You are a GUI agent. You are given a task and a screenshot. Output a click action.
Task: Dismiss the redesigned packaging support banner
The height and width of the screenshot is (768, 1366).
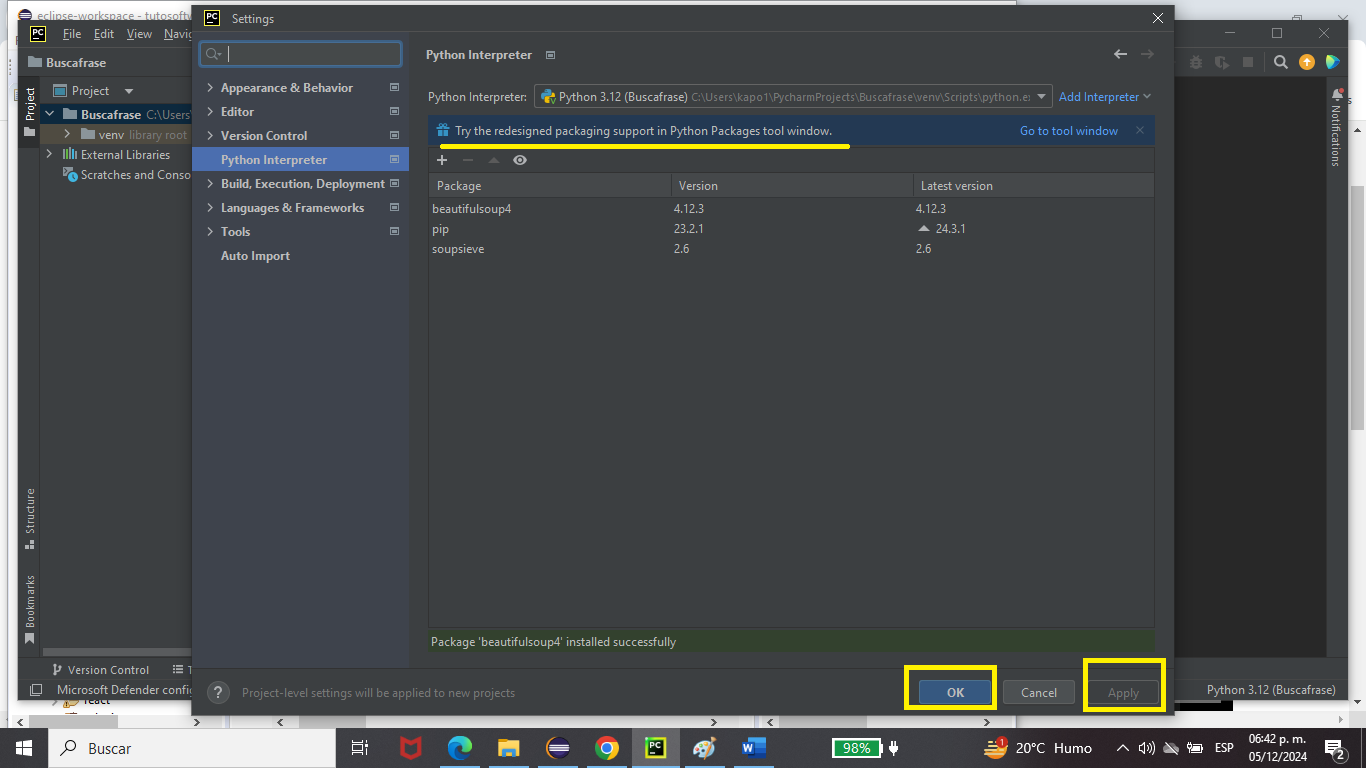tap(1140, 130)
